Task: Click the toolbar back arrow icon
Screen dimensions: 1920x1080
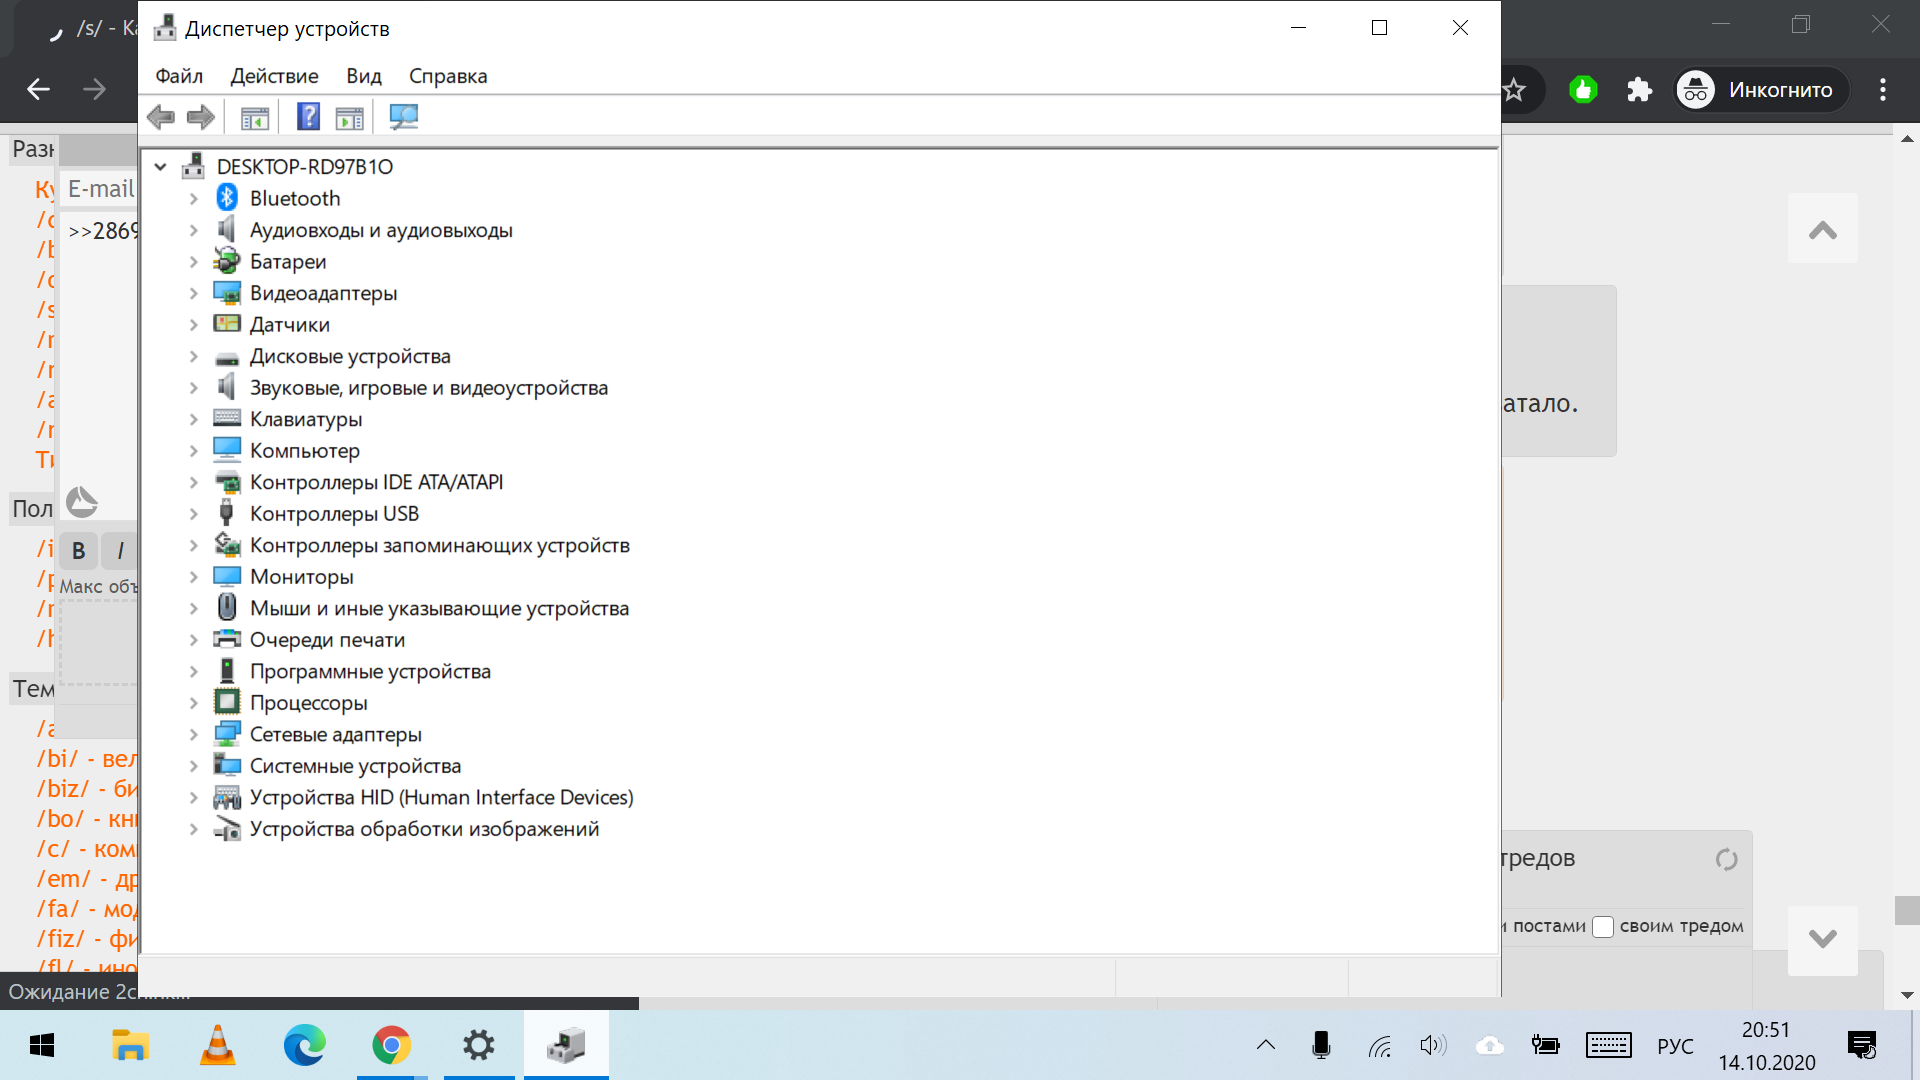Action: pyautogui.click(x=160, y=118)
